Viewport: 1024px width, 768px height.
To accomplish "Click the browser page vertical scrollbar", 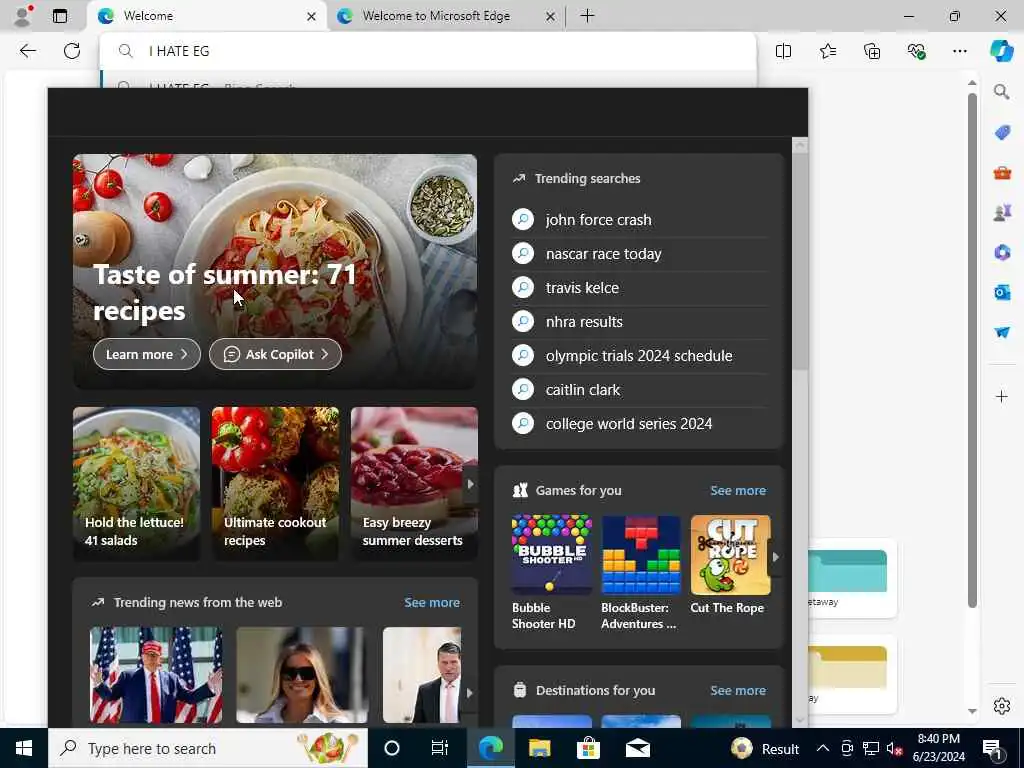I will (x=972, y=350).
